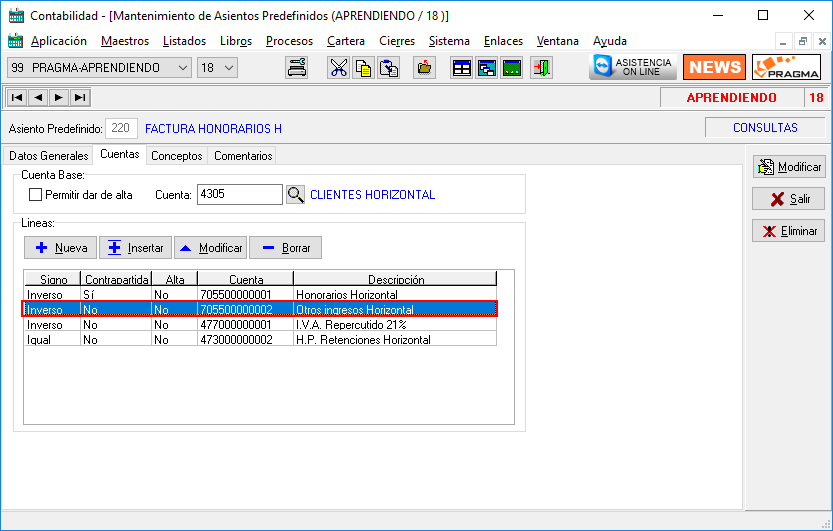
Task: Click Salir button
Action: coord(789,199)
